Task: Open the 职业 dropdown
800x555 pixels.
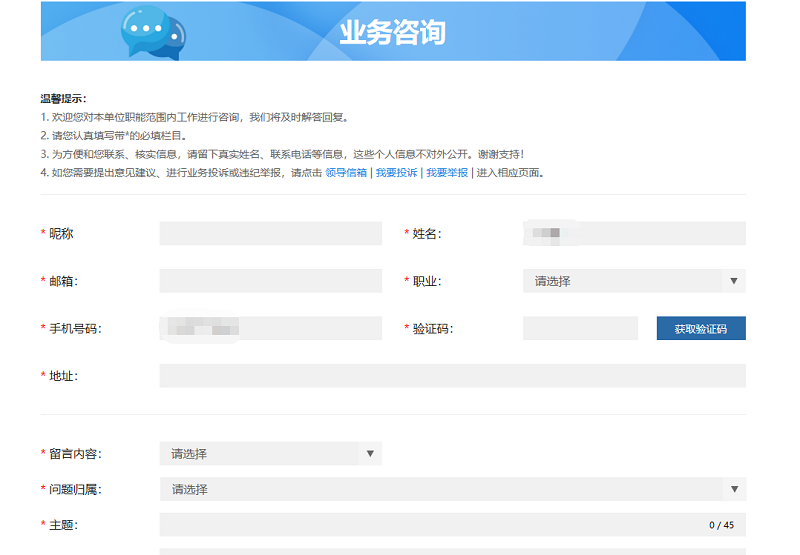Action: [634, 281]
